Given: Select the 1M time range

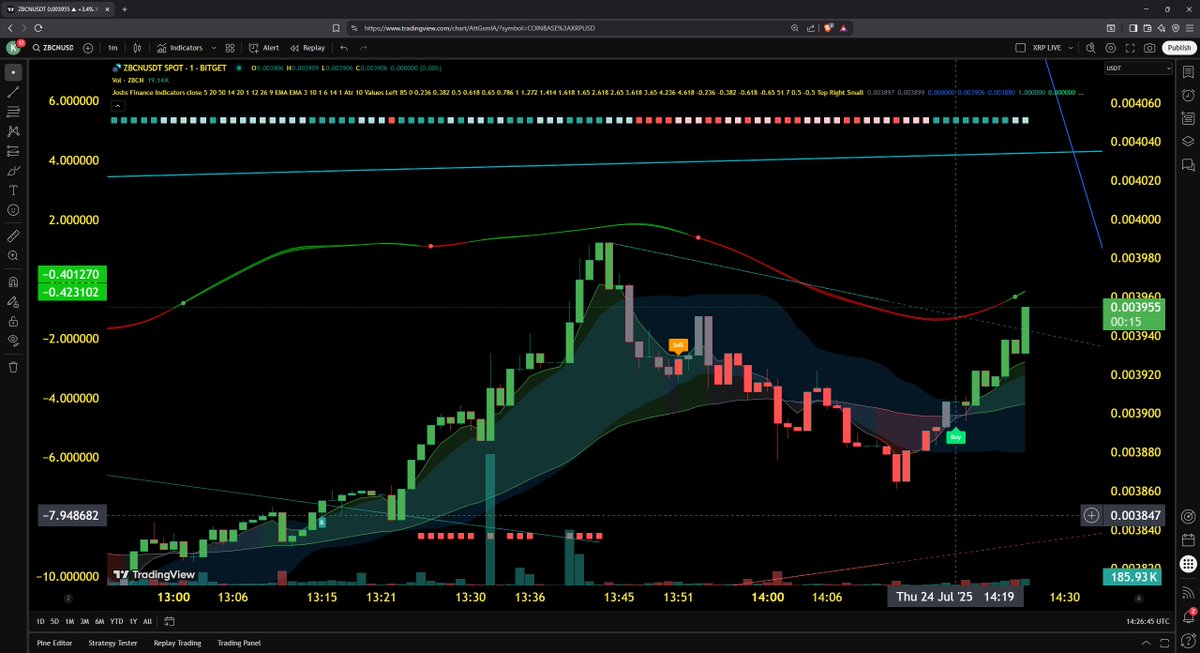Looking at the screenshot, I should [69, 621].
